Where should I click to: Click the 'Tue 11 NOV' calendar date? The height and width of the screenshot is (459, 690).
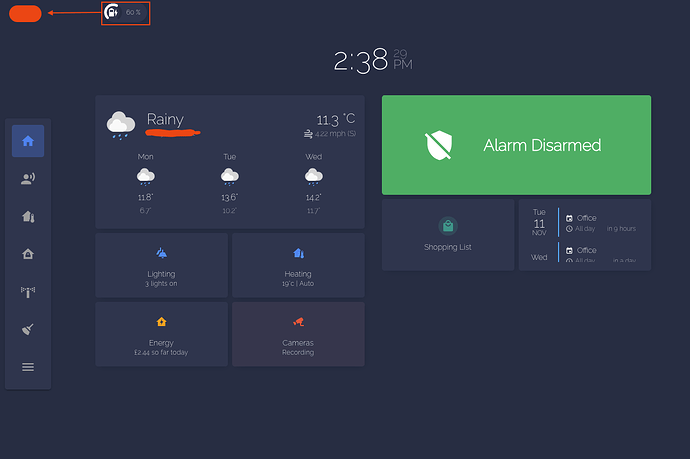[x=539, y=223]
